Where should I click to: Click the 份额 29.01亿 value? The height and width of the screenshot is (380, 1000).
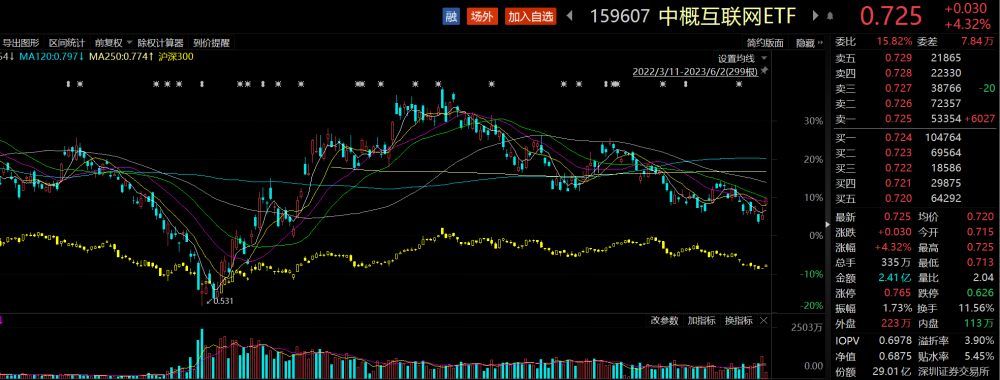[x=892, y=371]
